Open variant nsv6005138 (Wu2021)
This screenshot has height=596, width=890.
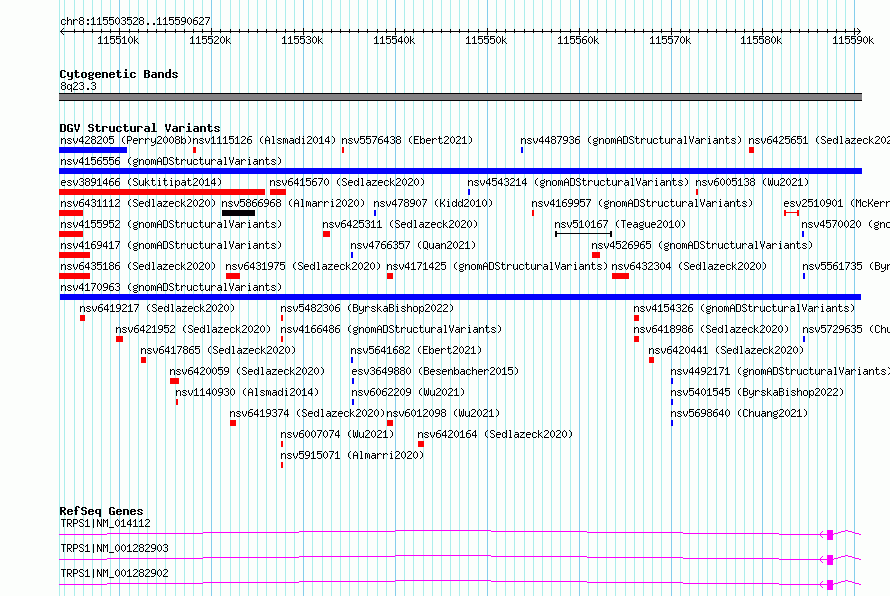tap(752, 182)
